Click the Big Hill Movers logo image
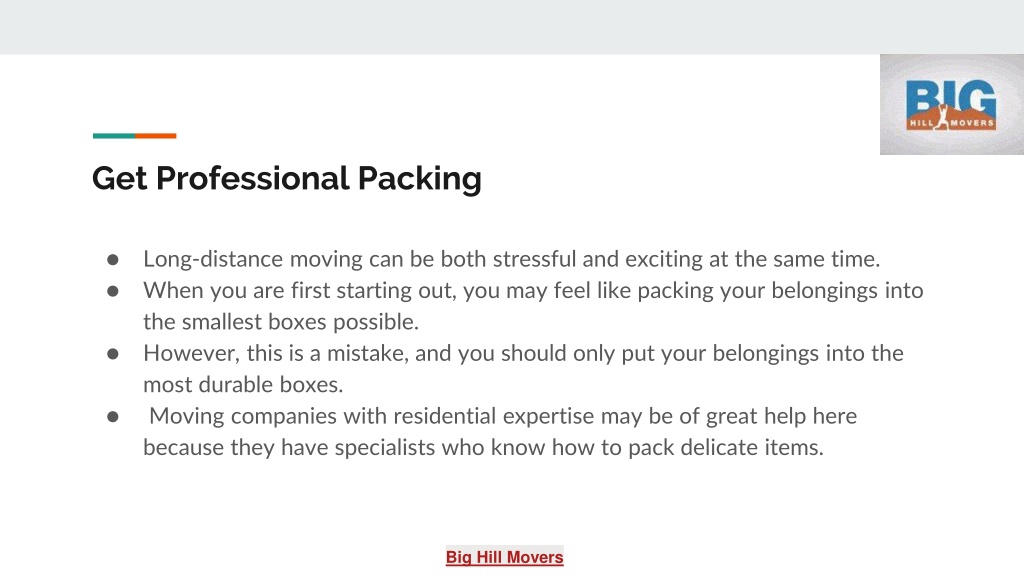Viewport: 1024px width, 576px height. [952, 104]
